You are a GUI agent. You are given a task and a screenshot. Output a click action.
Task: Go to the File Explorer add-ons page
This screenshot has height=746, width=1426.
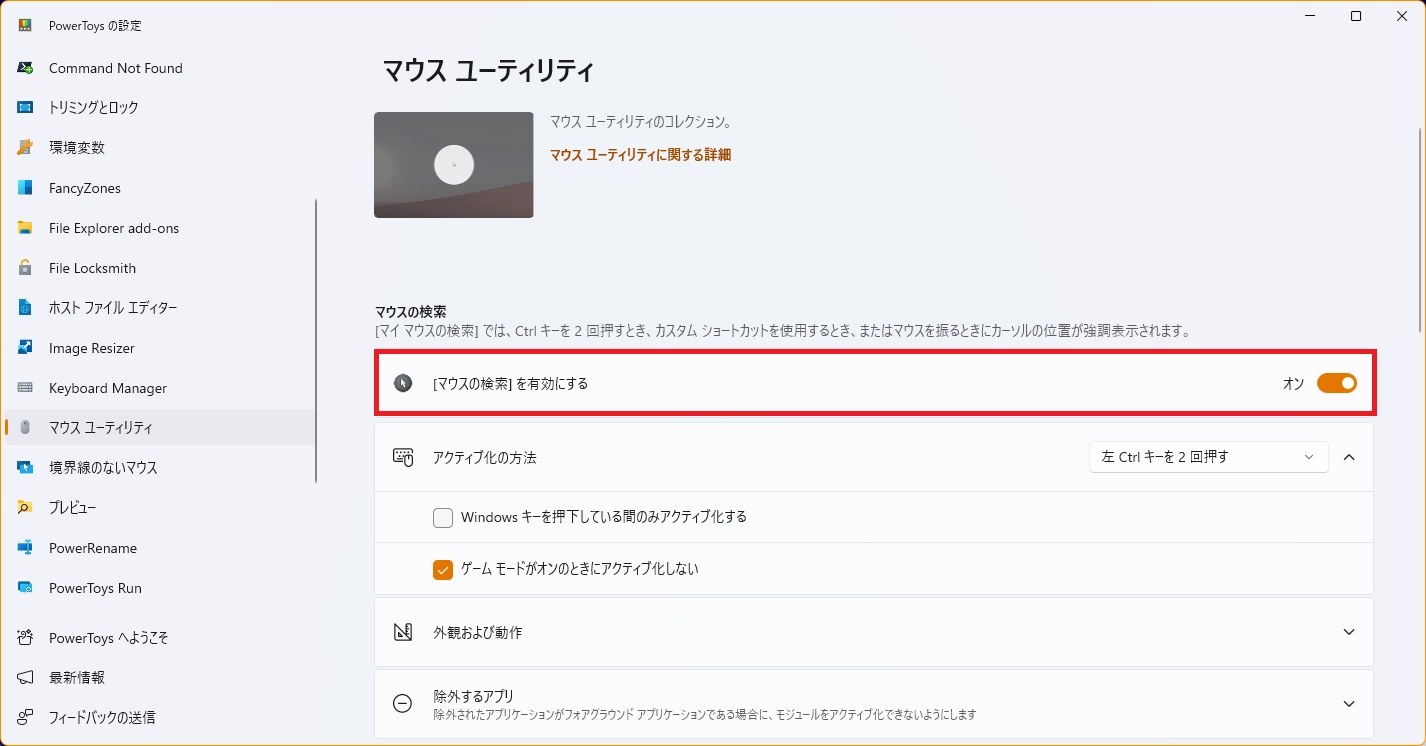[x=114, y=228]
